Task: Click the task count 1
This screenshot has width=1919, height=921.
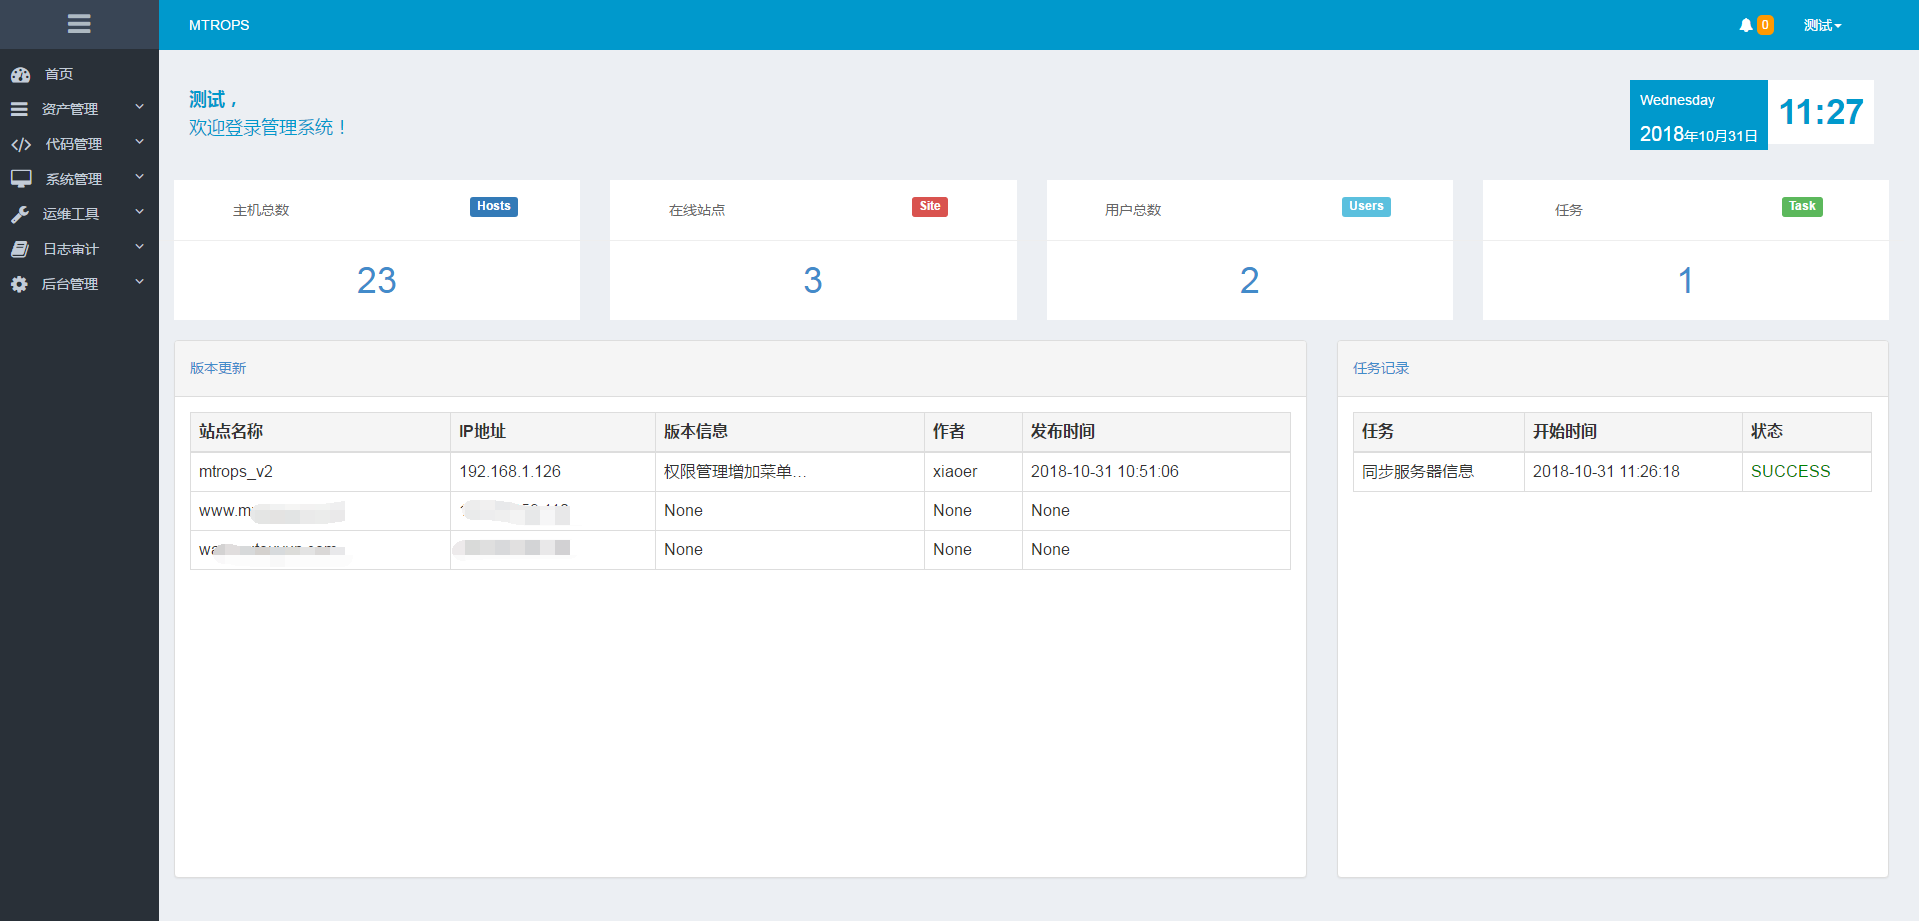Action: tap(1686, 280)
